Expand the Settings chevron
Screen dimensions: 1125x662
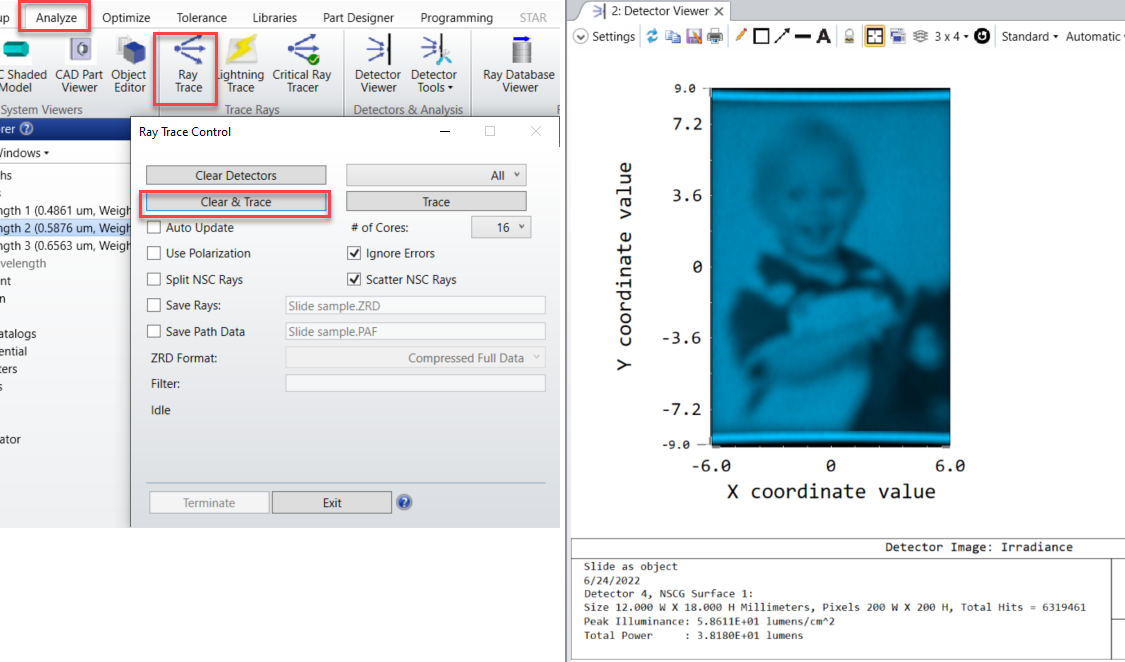580,36
